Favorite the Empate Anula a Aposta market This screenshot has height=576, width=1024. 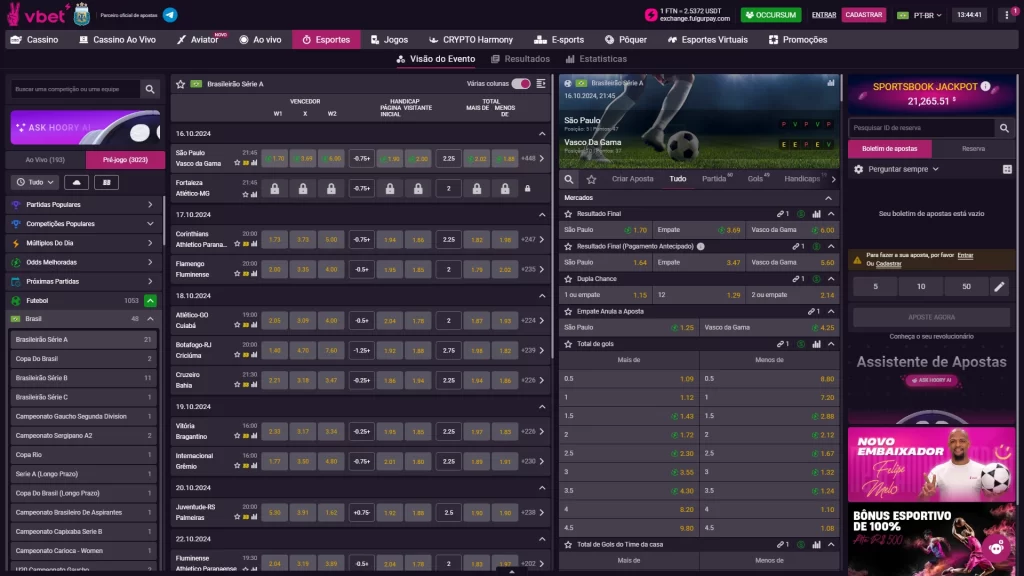568,312
